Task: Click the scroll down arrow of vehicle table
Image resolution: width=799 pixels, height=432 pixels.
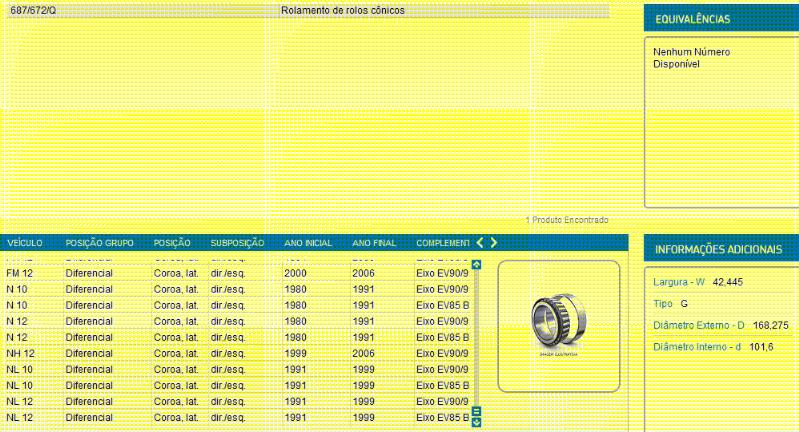Action: click(x=477, y=422)
